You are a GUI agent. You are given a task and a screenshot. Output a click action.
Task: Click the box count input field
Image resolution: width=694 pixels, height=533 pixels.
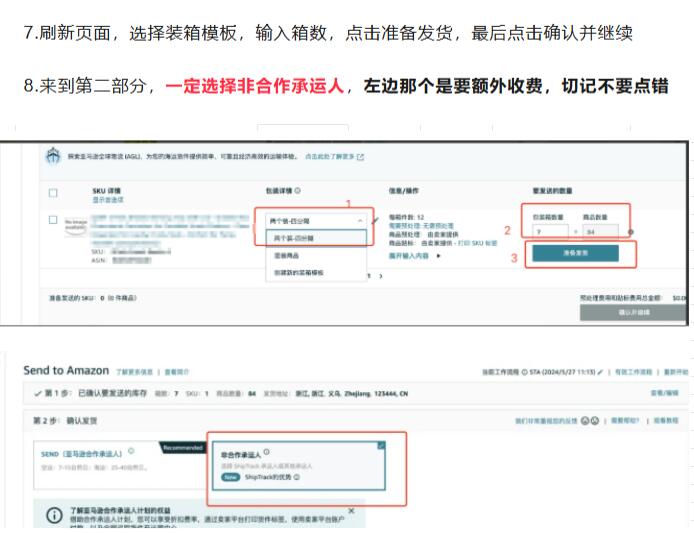click(x=550, y=232)
